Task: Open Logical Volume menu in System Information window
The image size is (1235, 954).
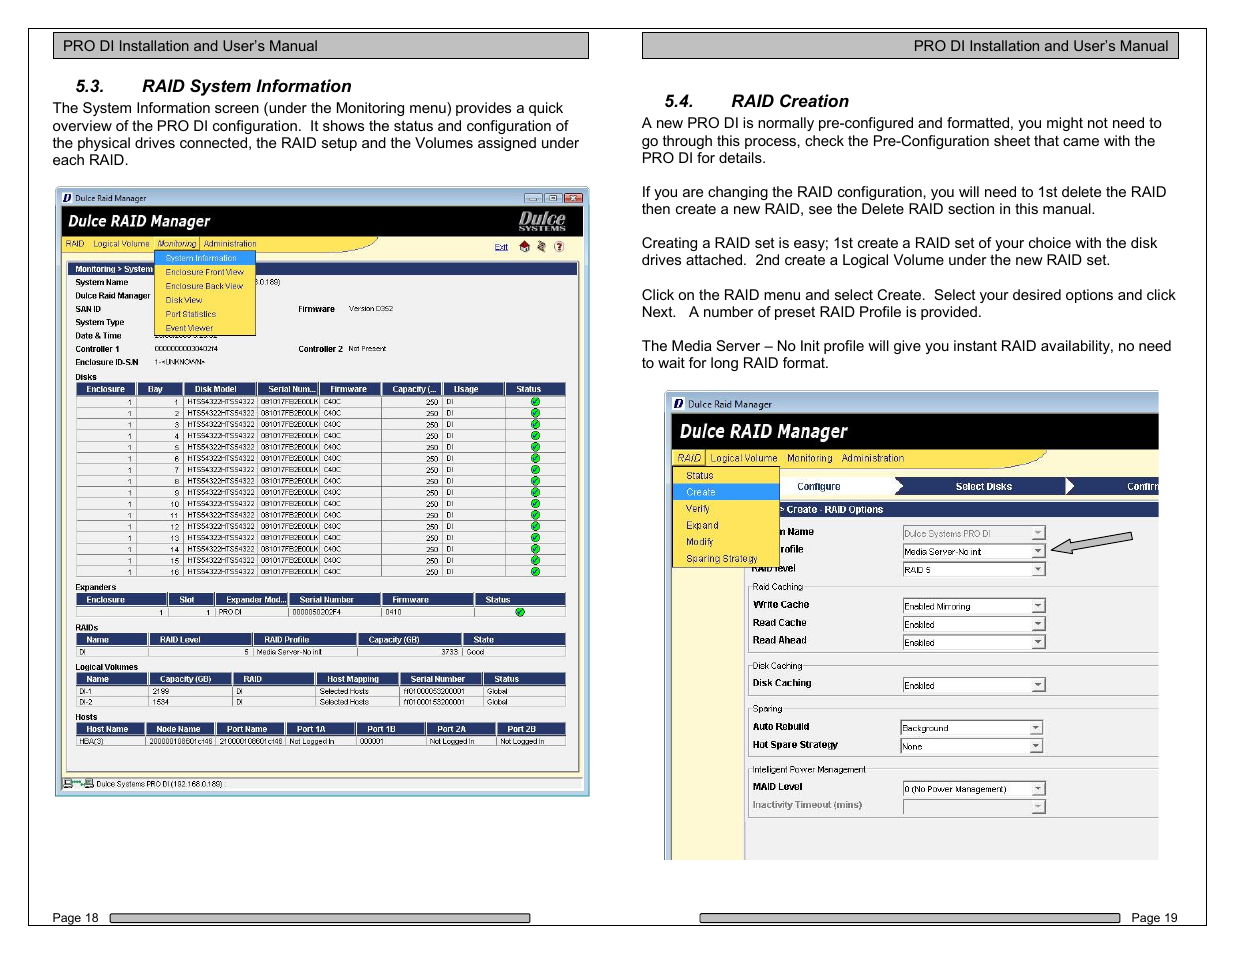Action: click(121, 244)
